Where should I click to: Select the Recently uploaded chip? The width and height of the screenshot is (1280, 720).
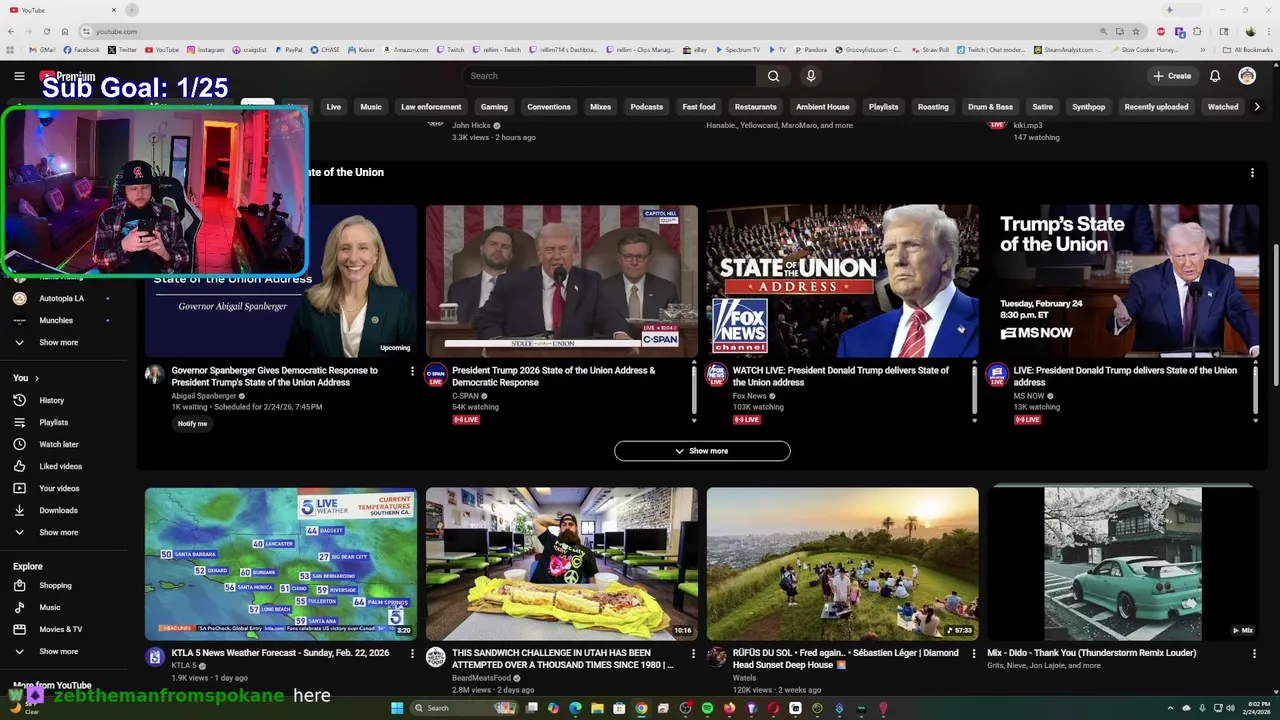(x=1156, y=107)
